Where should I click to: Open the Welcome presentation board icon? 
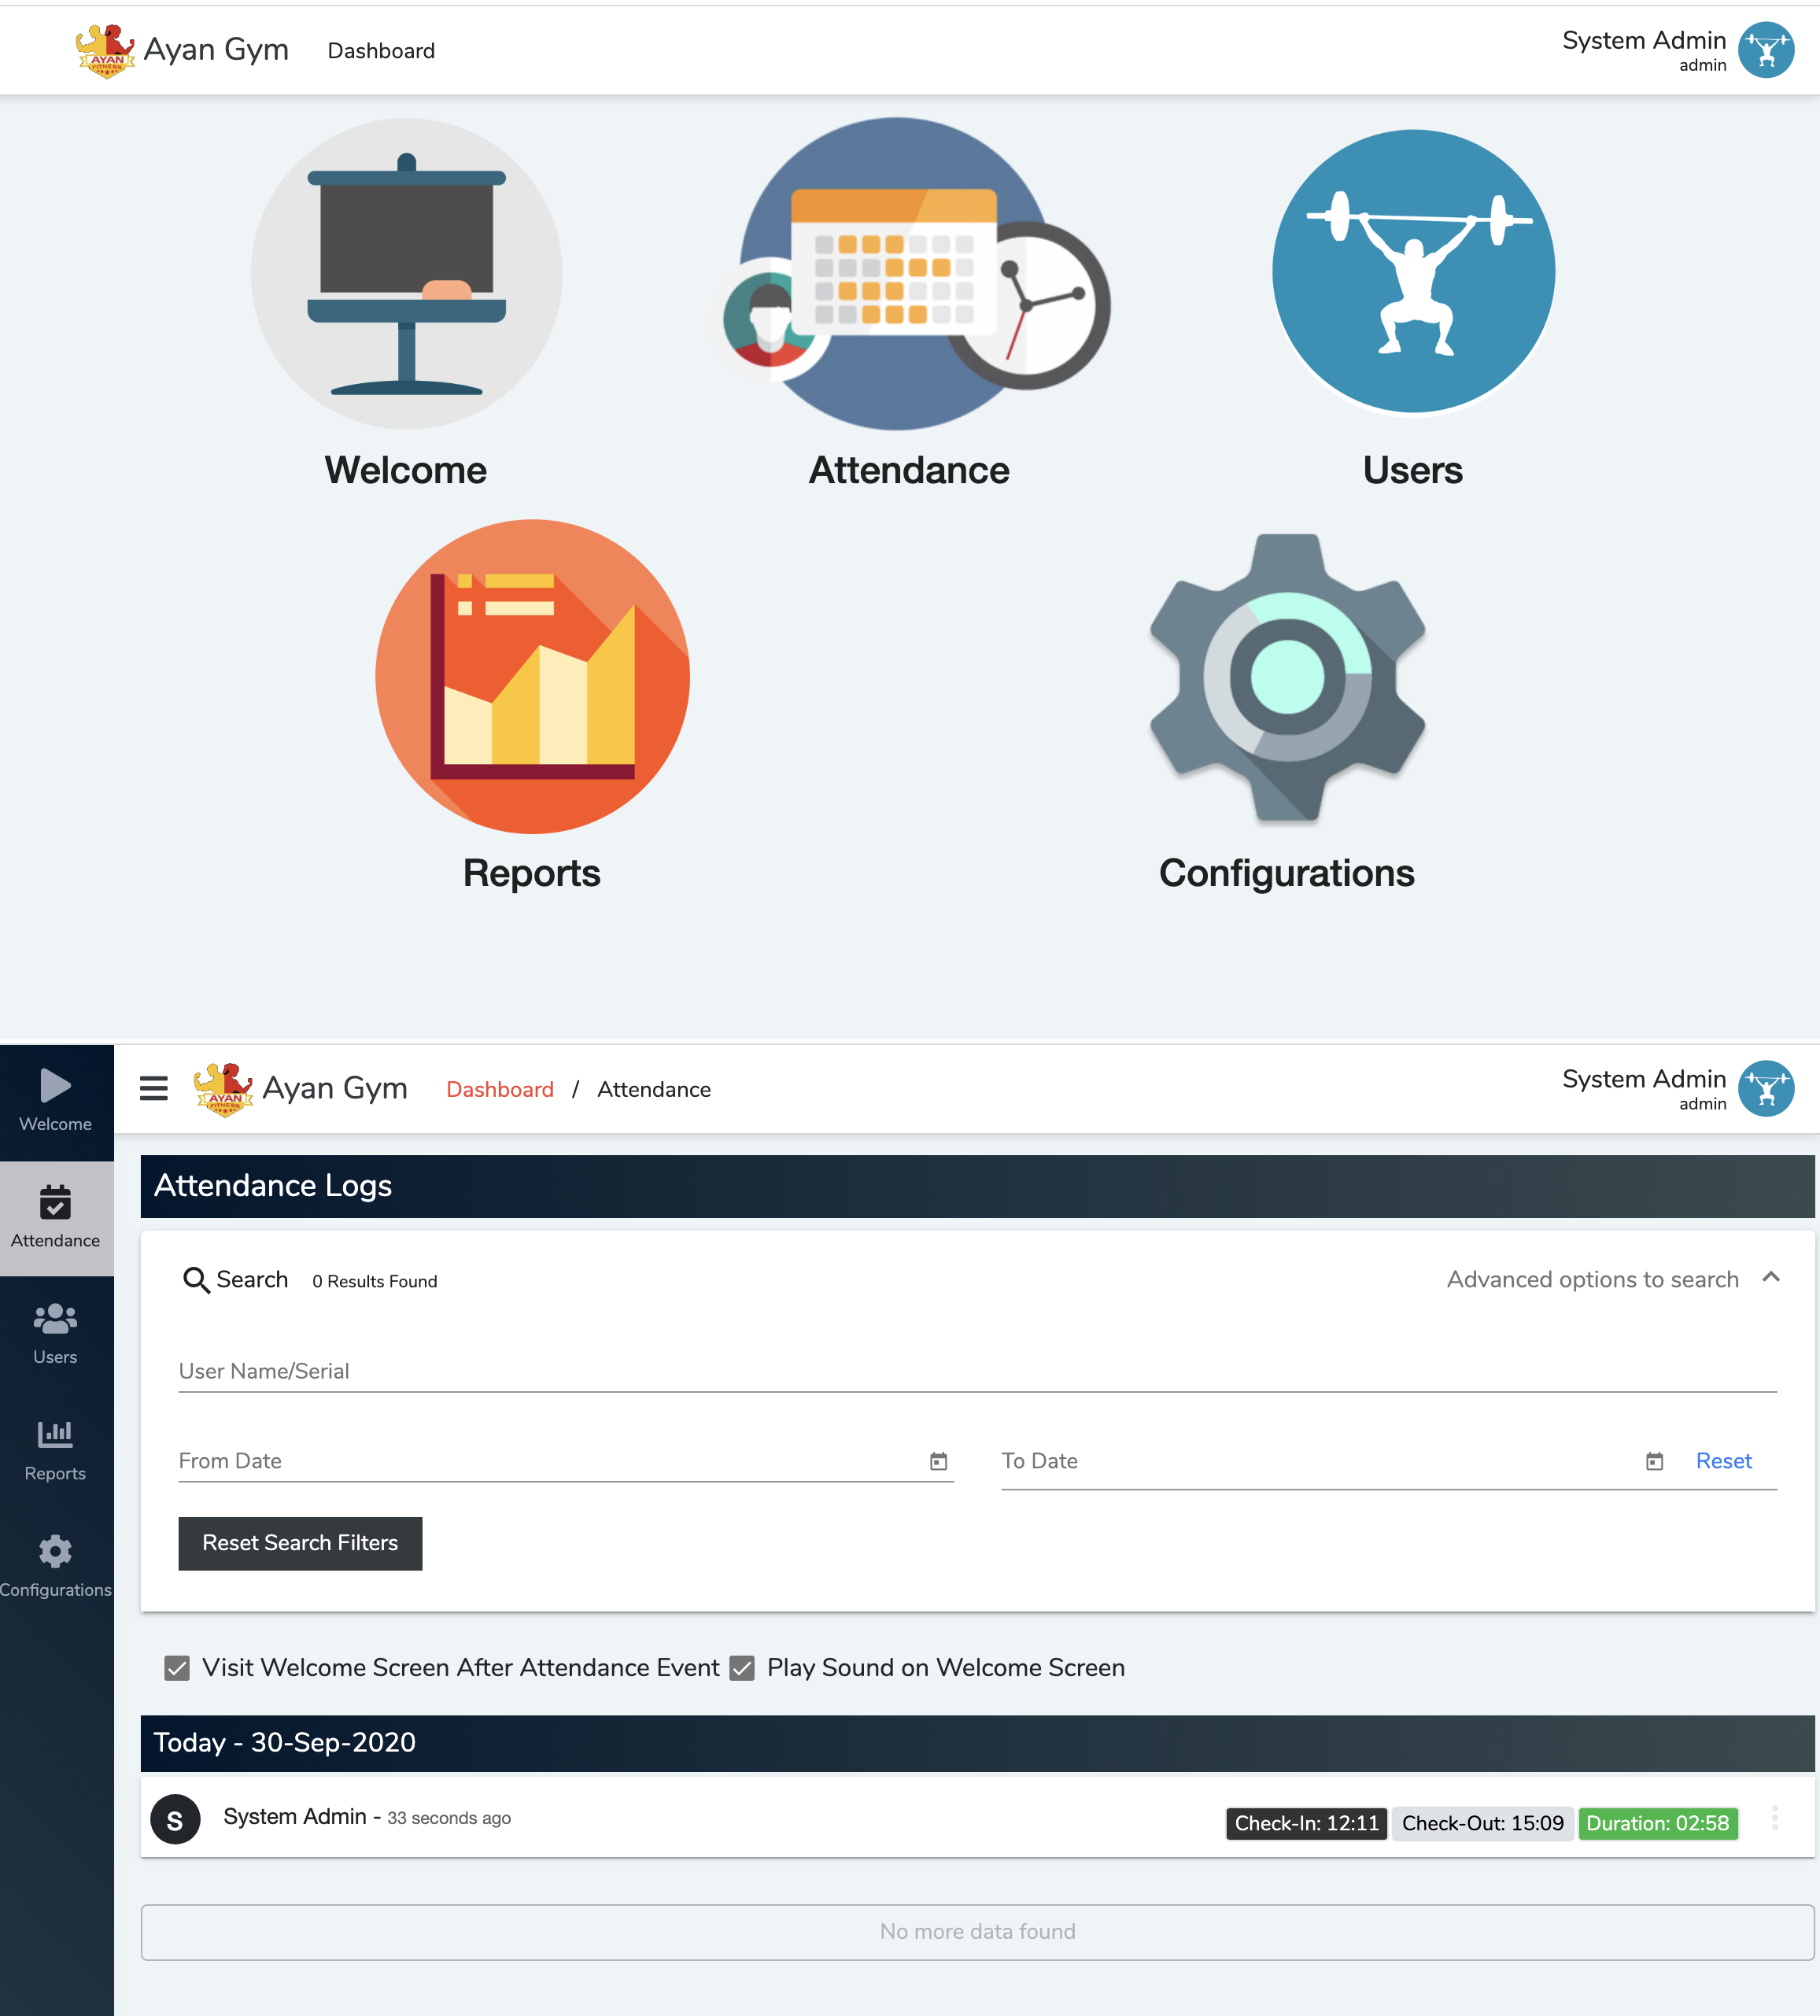406,273
